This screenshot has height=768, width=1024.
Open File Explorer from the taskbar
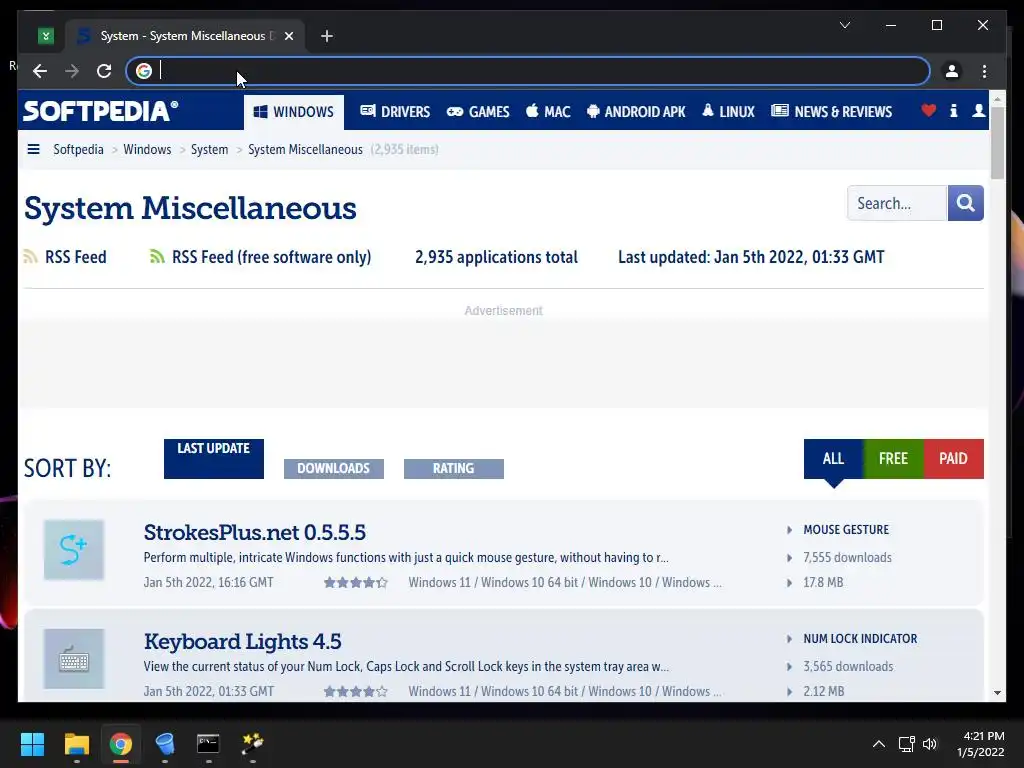coord(76,744)
